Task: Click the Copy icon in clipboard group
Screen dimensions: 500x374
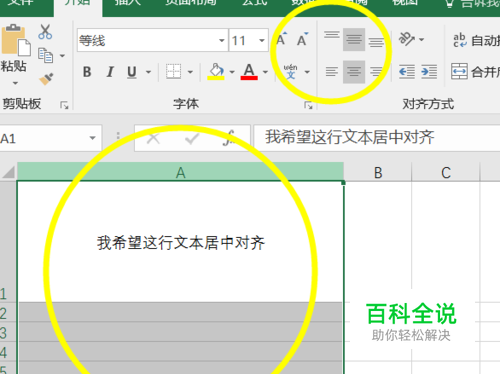Action: (x=45, y=56)
